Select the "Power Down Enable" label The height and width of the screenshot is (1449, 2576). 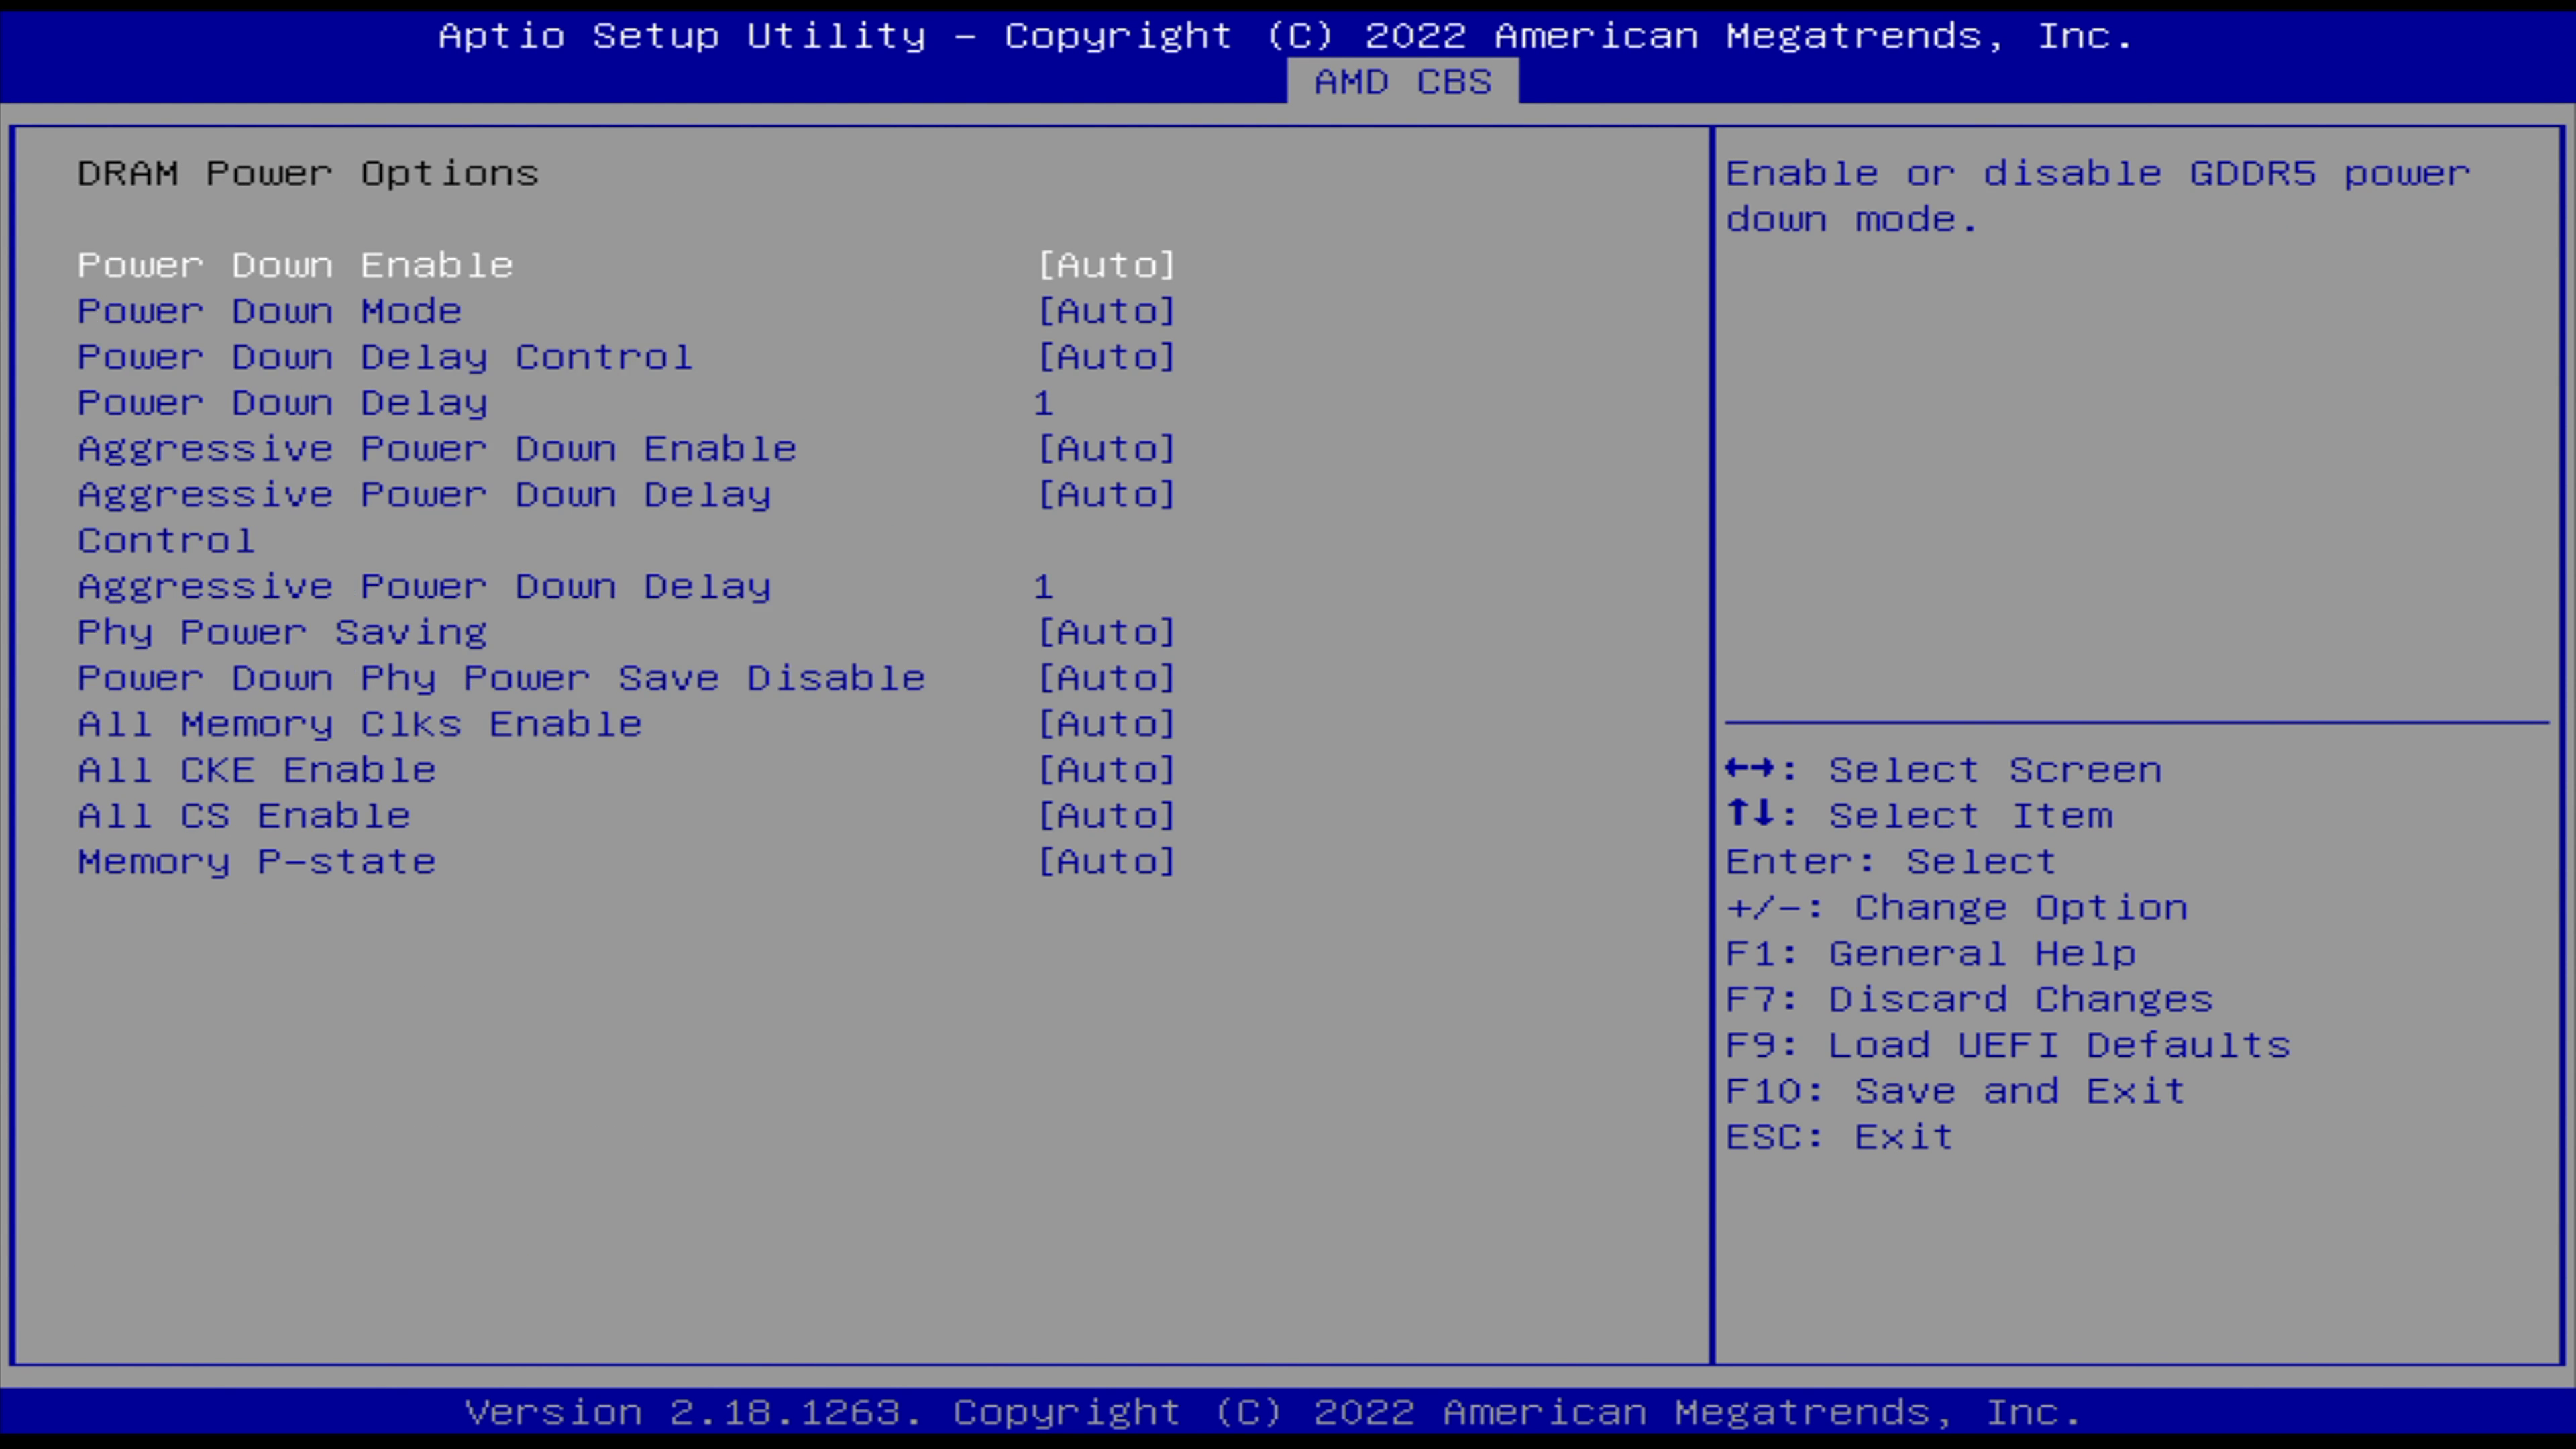click(295, 266)
